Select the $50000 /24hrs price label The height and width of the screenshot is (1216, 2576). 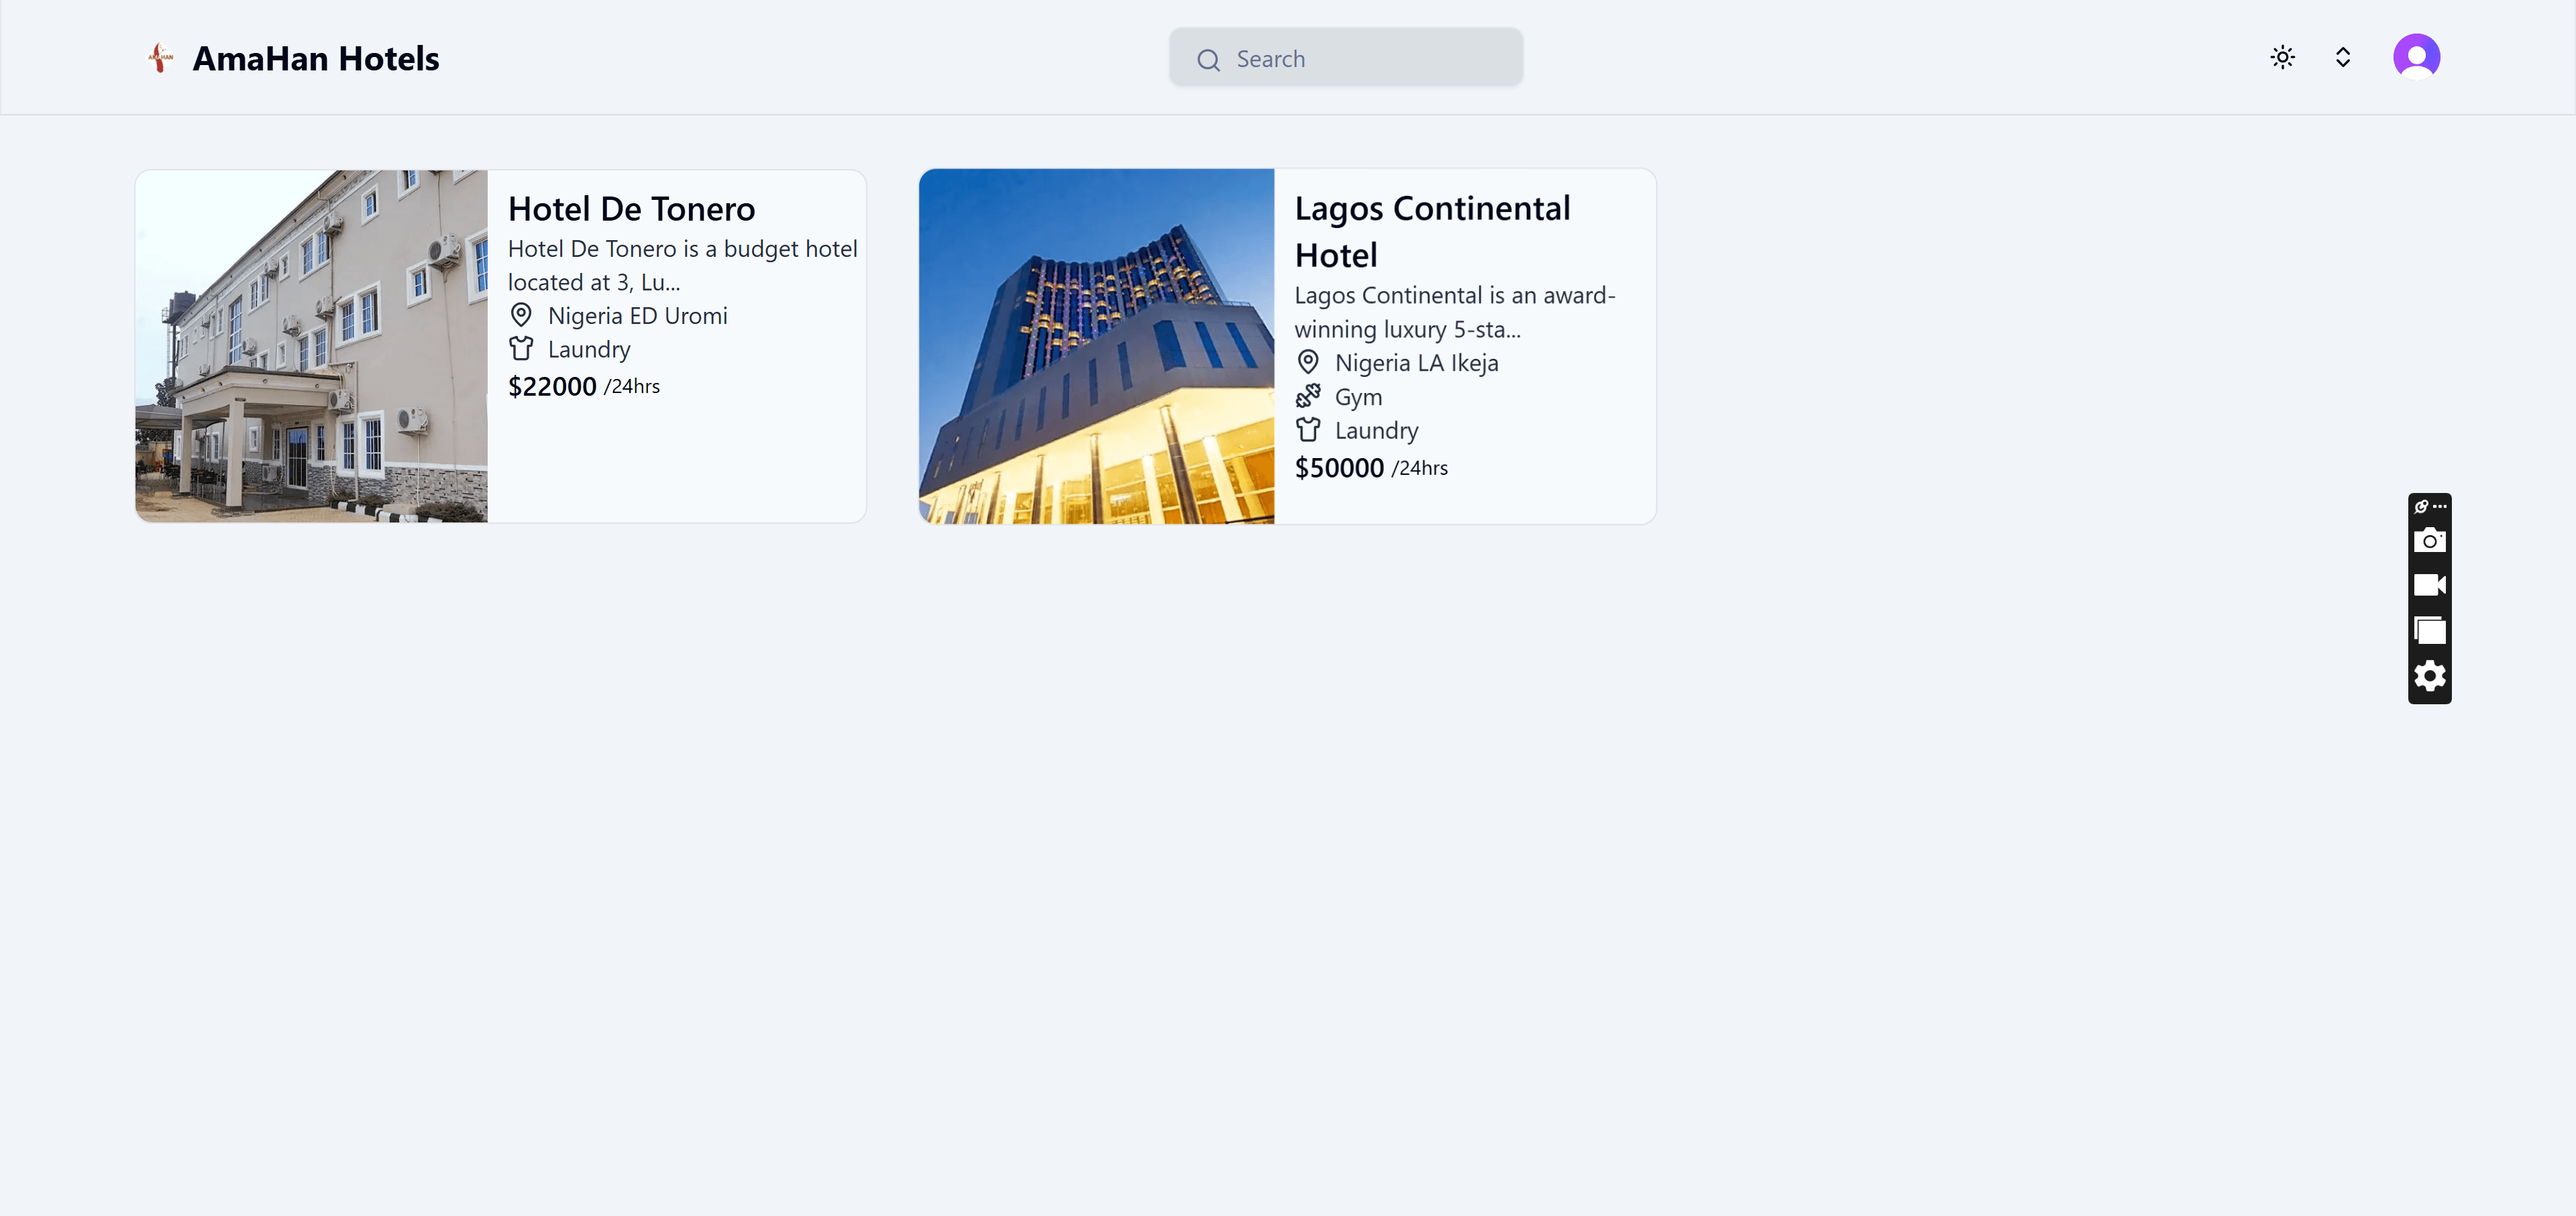tap(1371, 467)
